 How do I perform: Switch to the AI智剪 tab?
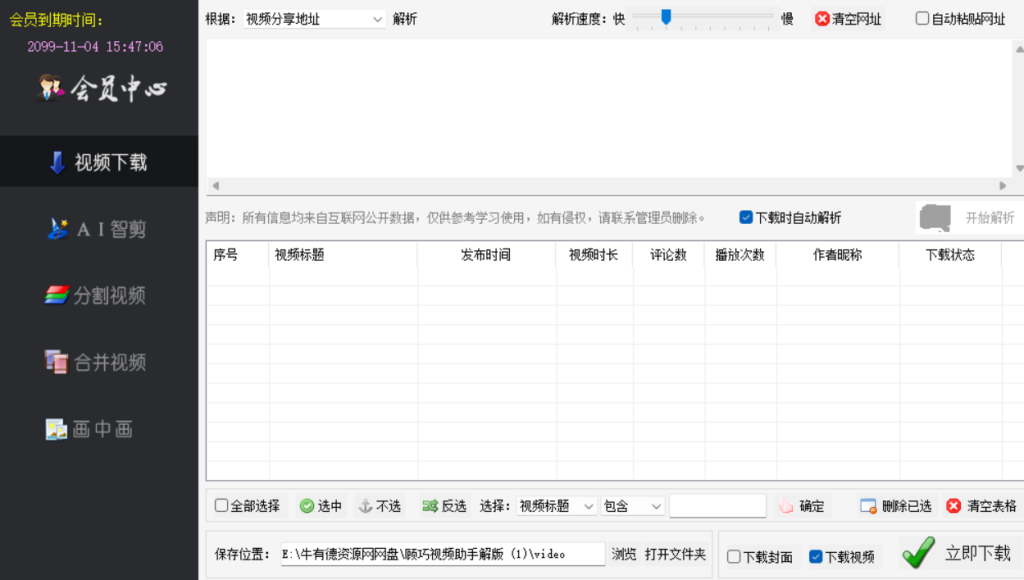[x=99, y=229]
